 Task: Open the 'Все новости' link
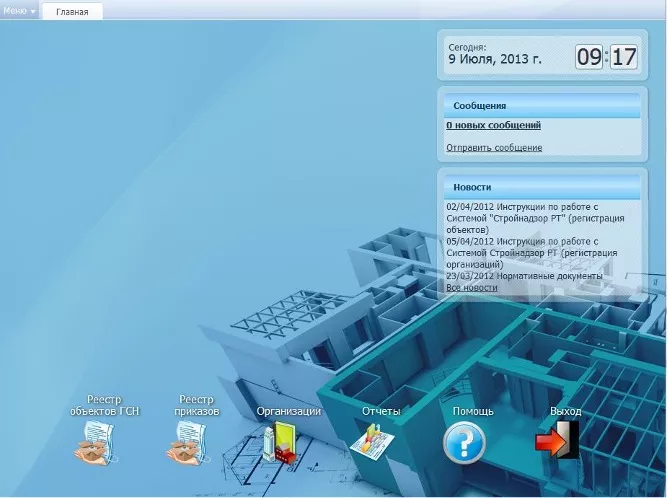coord(471,287)
